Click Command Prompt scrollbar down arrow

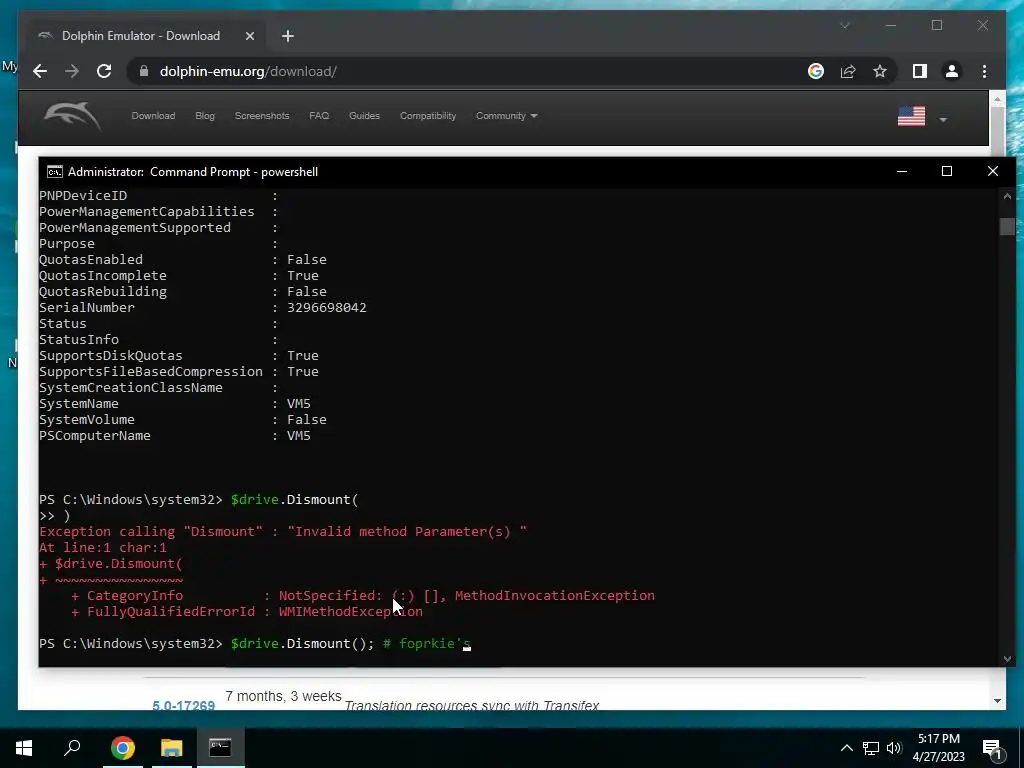pyautogui.click(x=1007, y=659)
